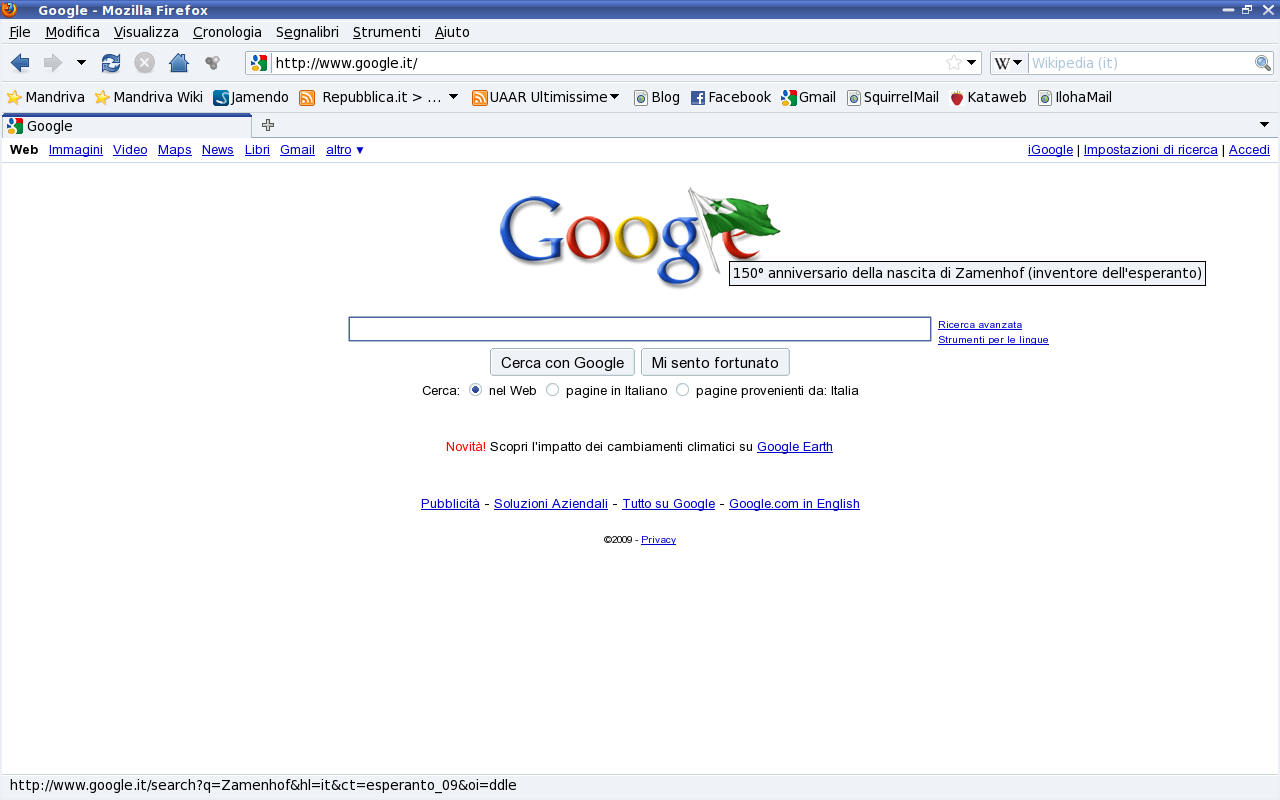Open the Maps link
This screenshot has height=800, width=1280.
pyautogui.click(x=175, y=150)
